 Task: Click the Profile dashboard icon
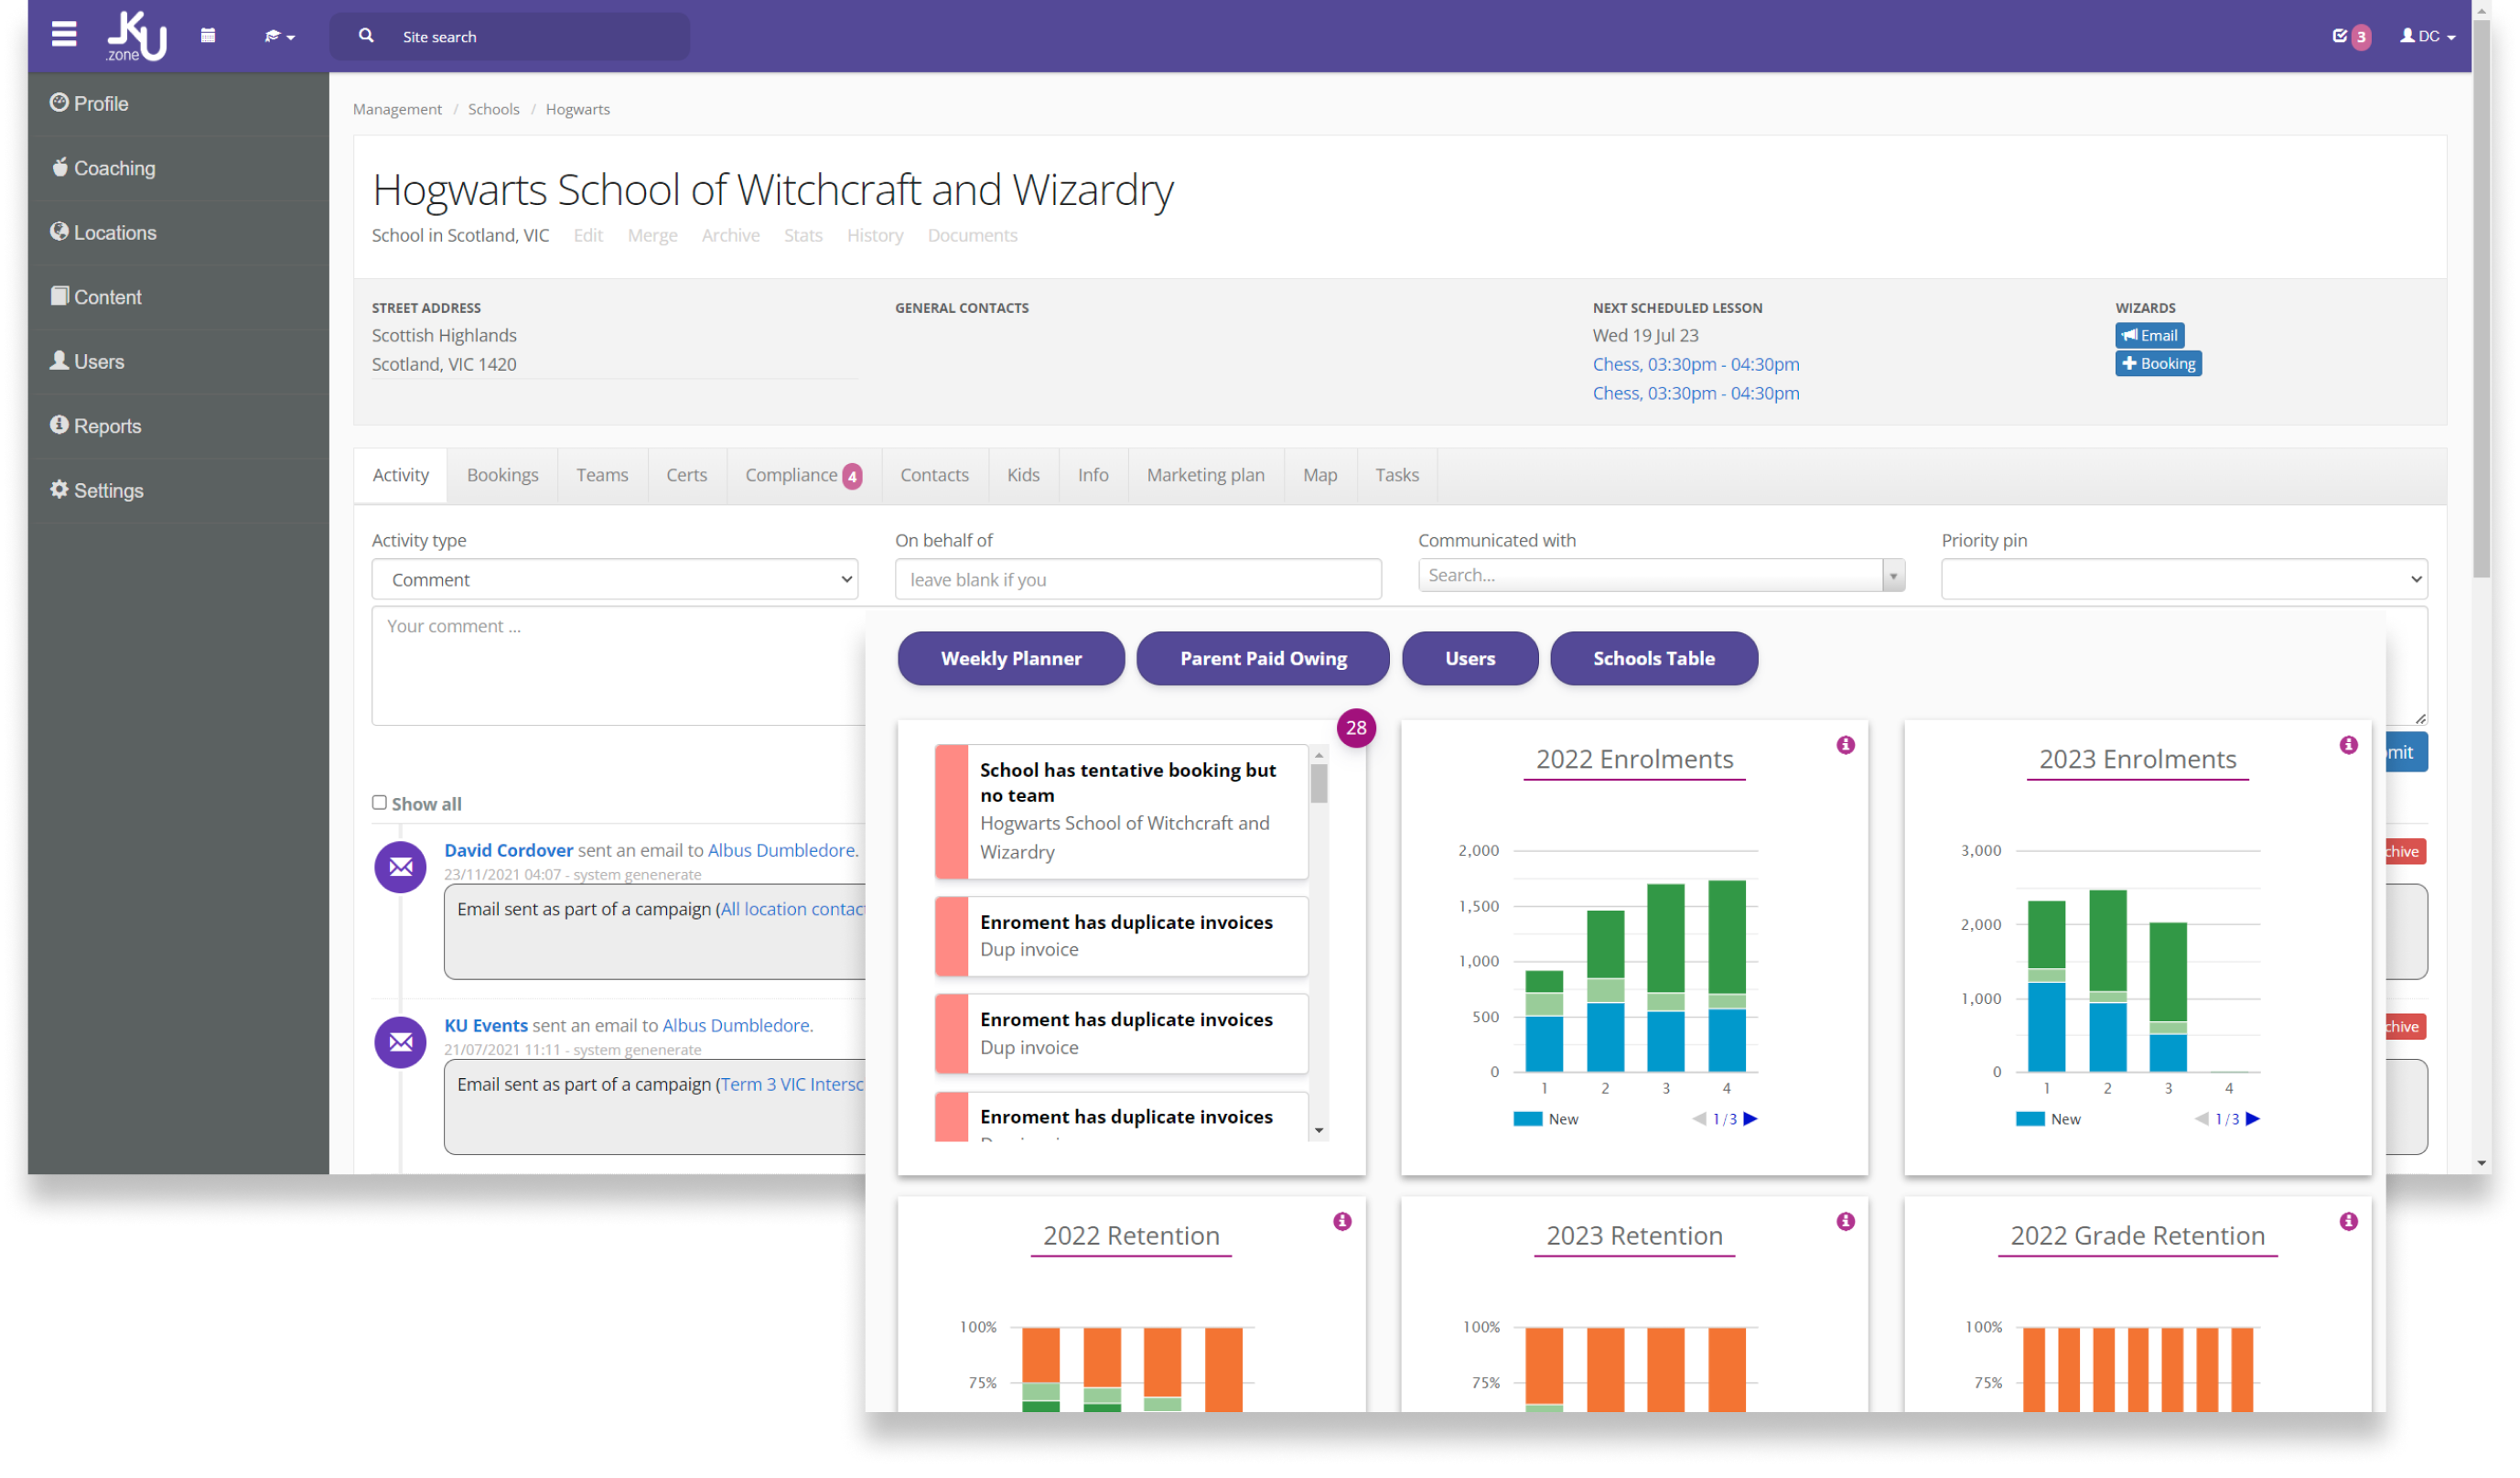(x=59, y=102)
